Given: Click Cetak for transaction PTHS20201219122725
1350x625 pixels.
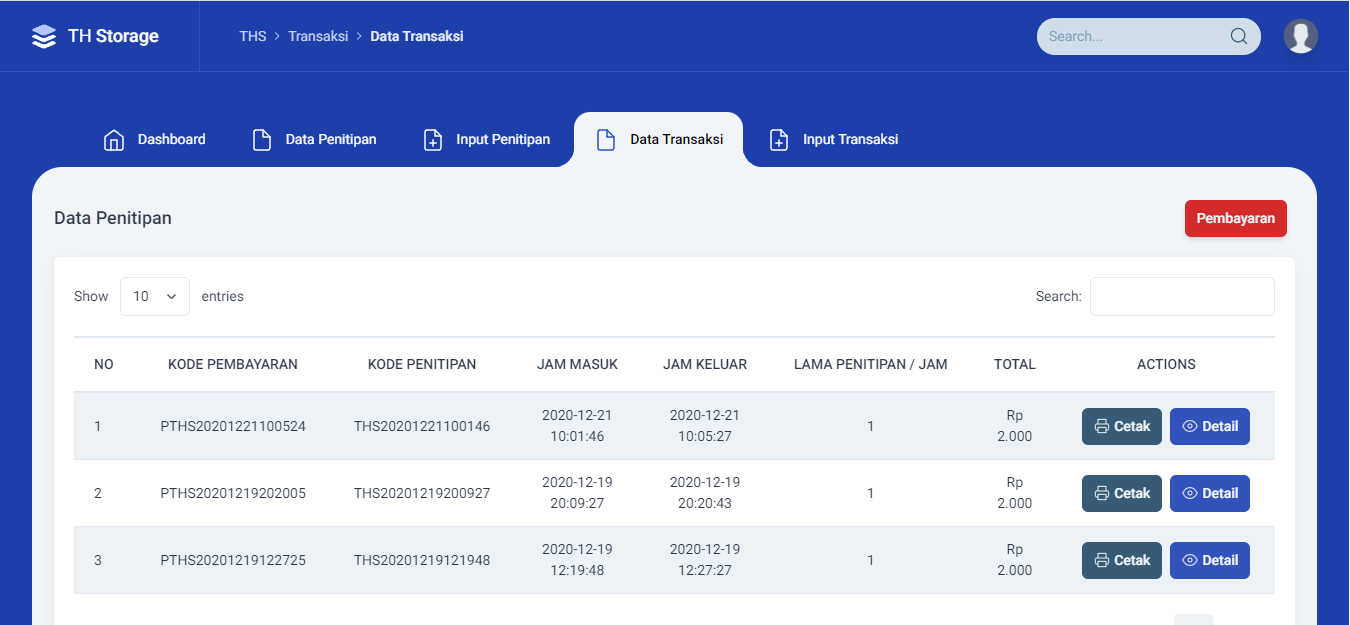Looking at the screenshot, I should [x=1121, y=561].
